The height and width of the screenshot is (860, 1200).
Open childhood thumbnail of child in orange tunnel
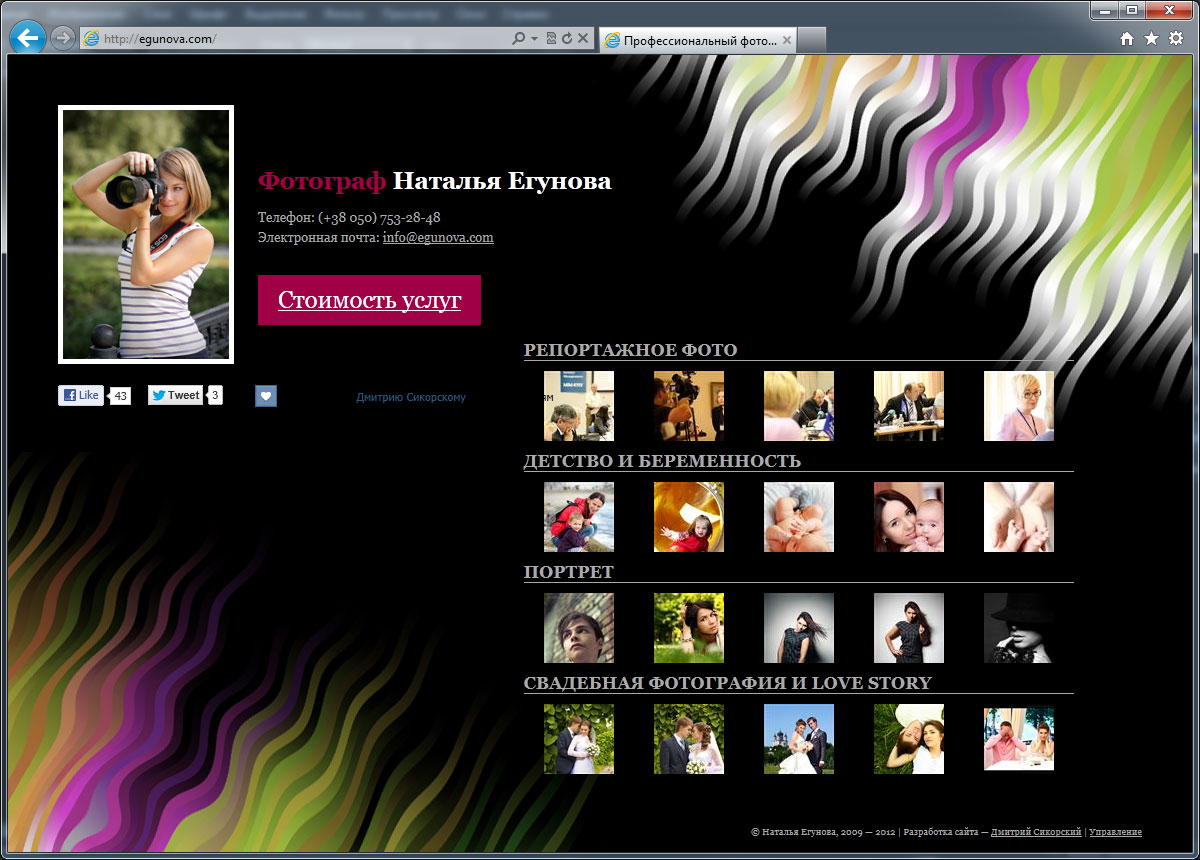689,517
